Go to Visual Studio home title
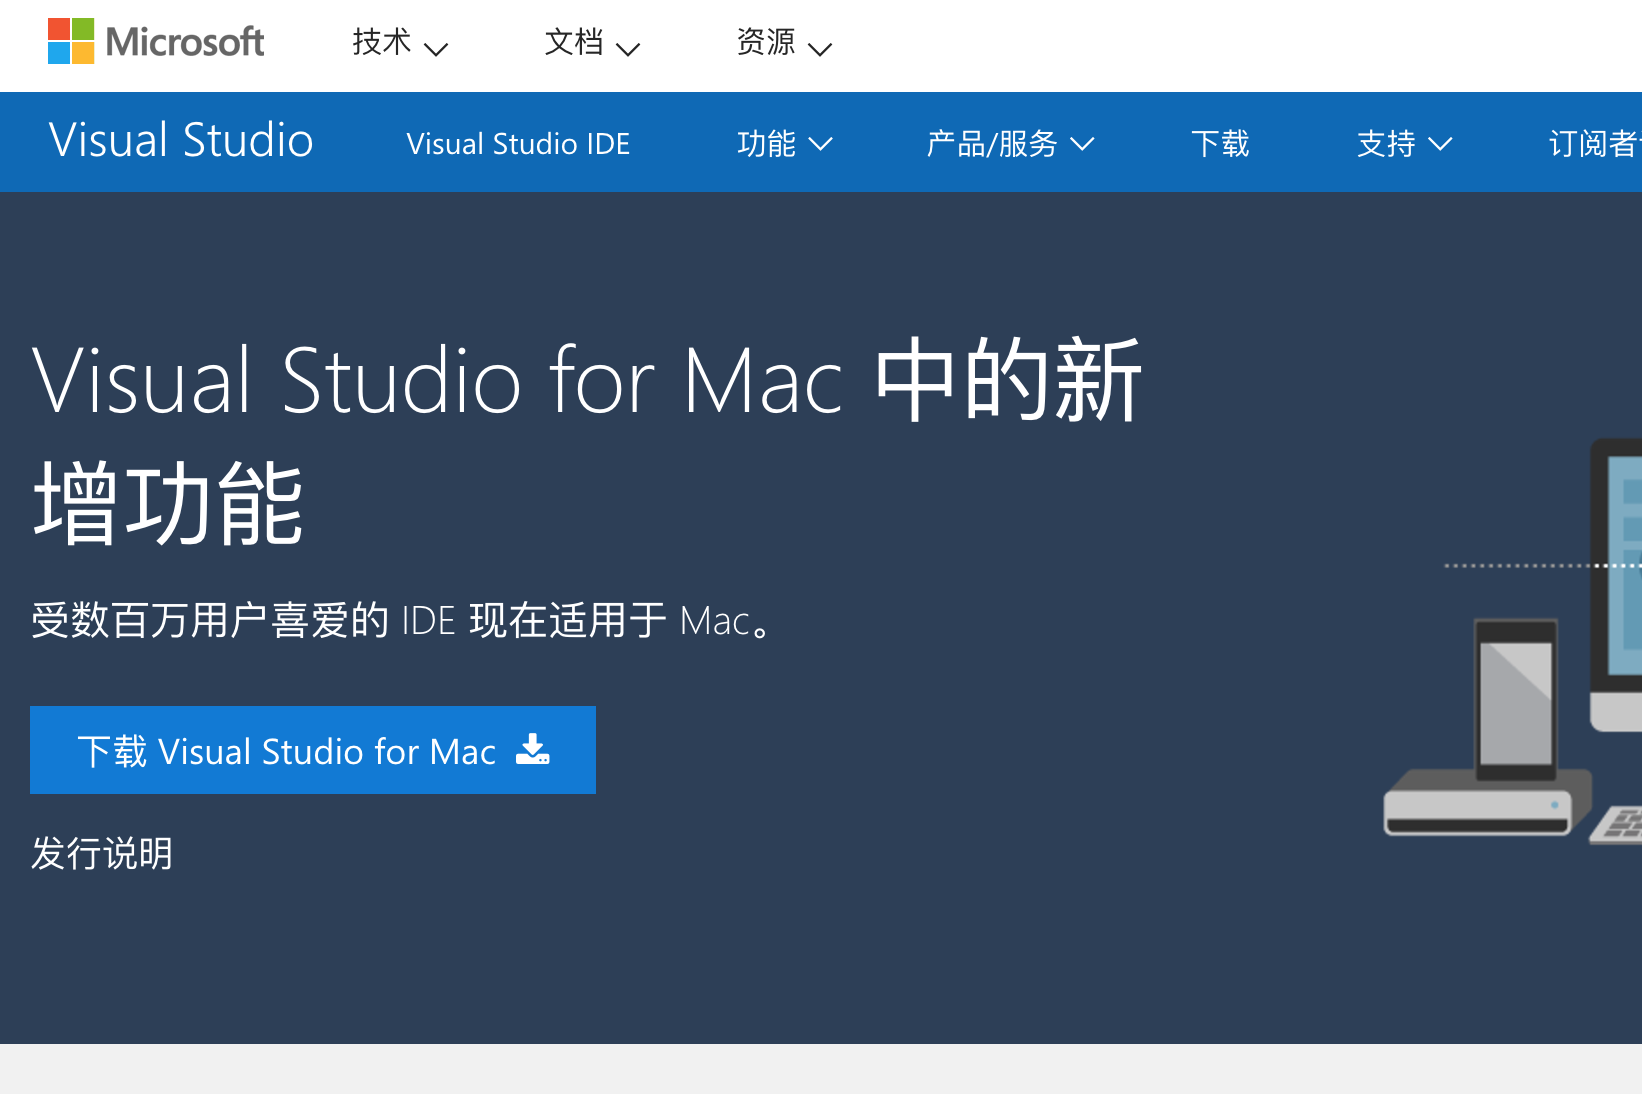The image size is (1642, 1094). [x=181, y=140]
